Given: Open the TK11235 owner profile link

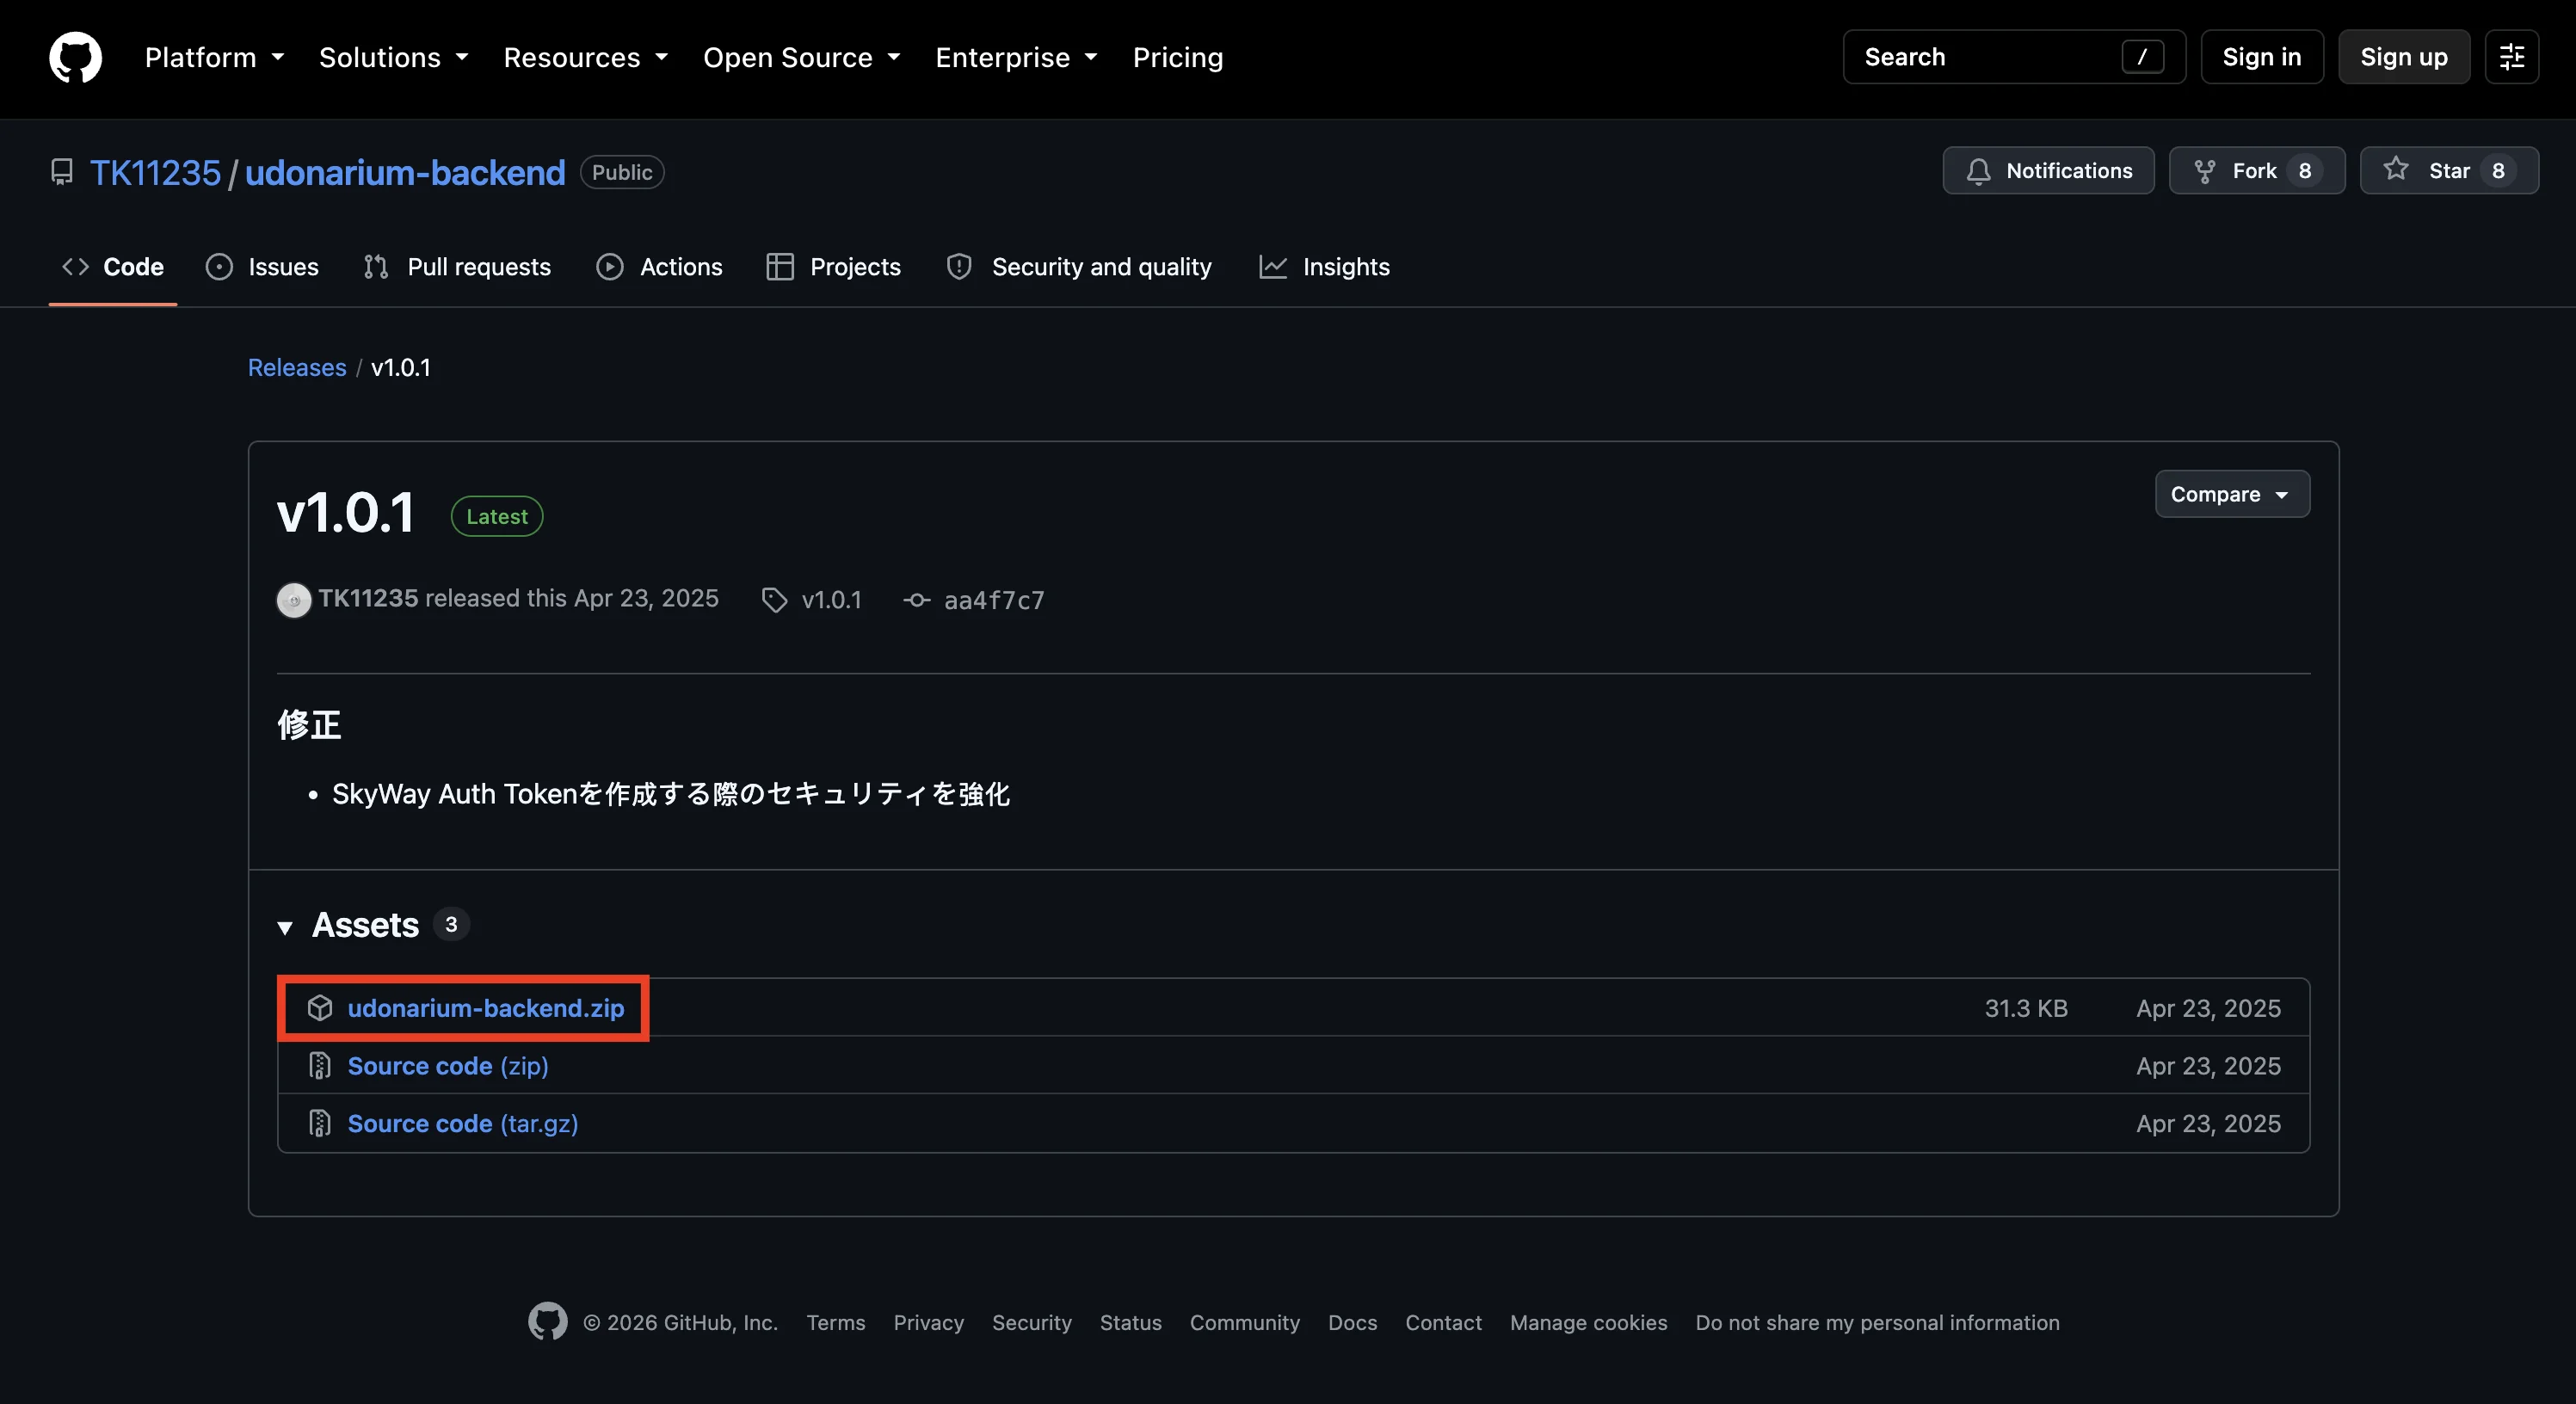Looking at the screenshot, I should point(155,172).
